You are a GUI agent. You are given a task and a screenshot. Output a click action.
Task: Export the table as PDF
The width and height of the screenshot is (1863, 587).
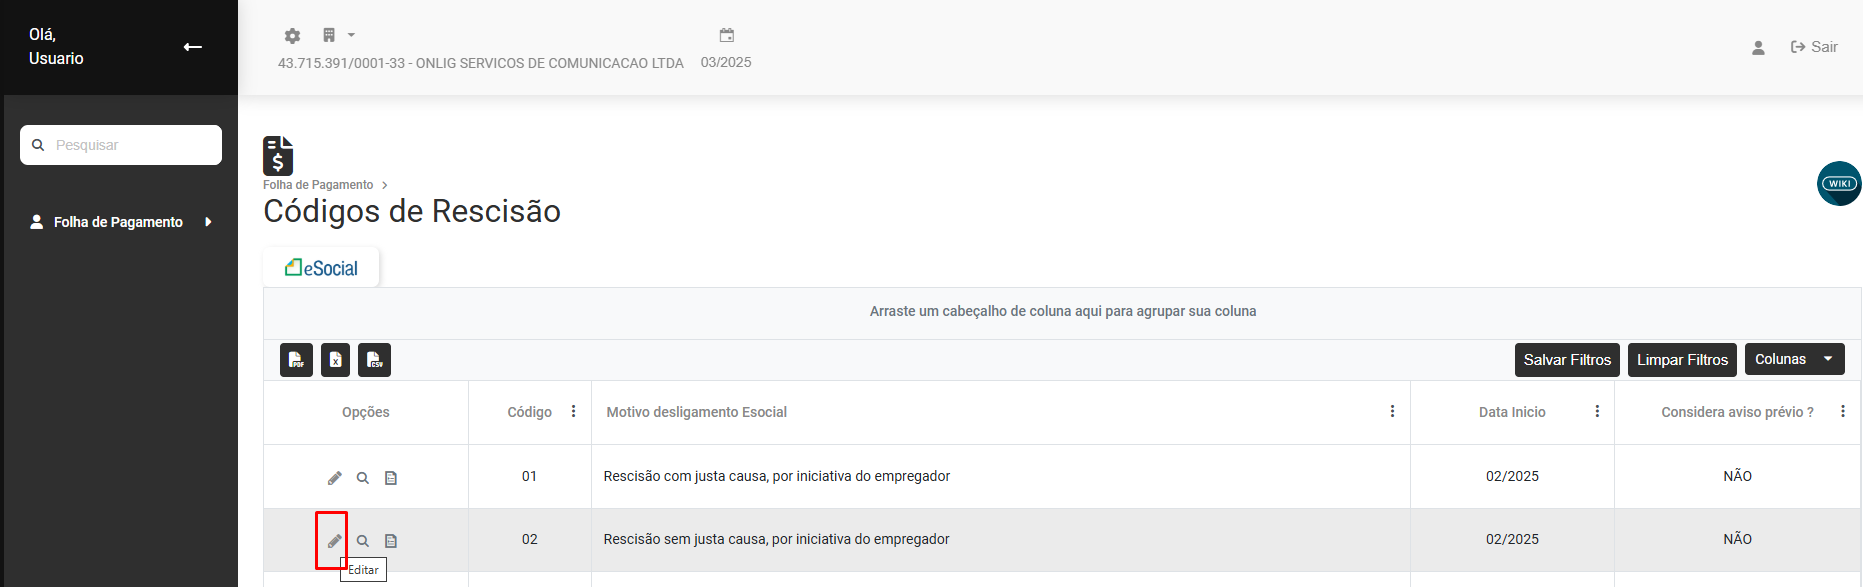[x=296, y=360]
